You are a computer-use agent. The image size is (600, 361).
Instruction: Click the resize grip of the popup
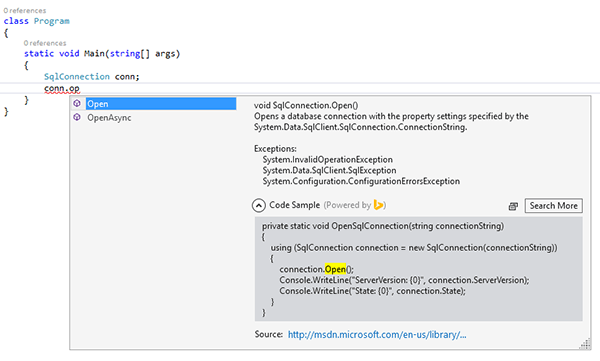click(x=585, y=344)
